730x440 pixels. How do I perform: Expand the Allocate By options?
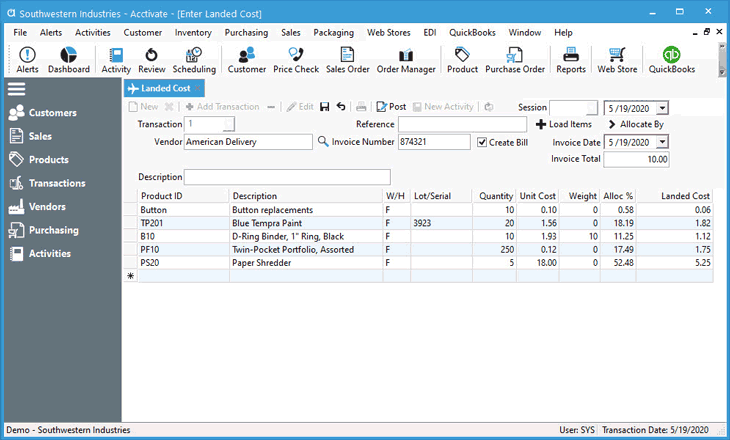pos(636,124)
